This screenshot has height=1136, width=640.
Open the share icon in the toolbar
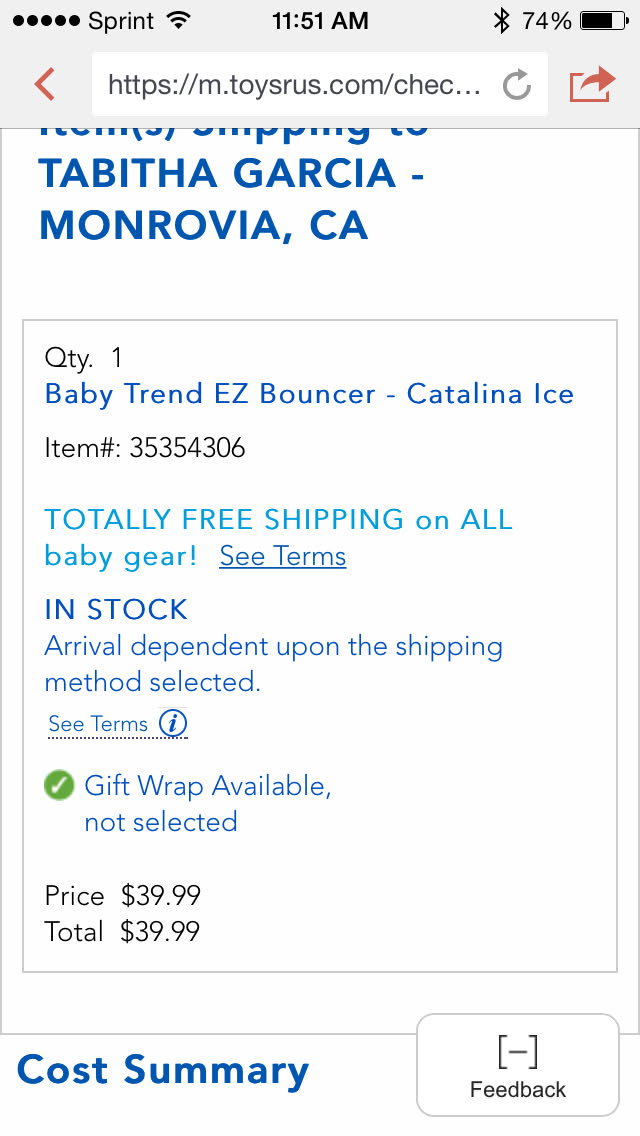click(x=592, y=84)
